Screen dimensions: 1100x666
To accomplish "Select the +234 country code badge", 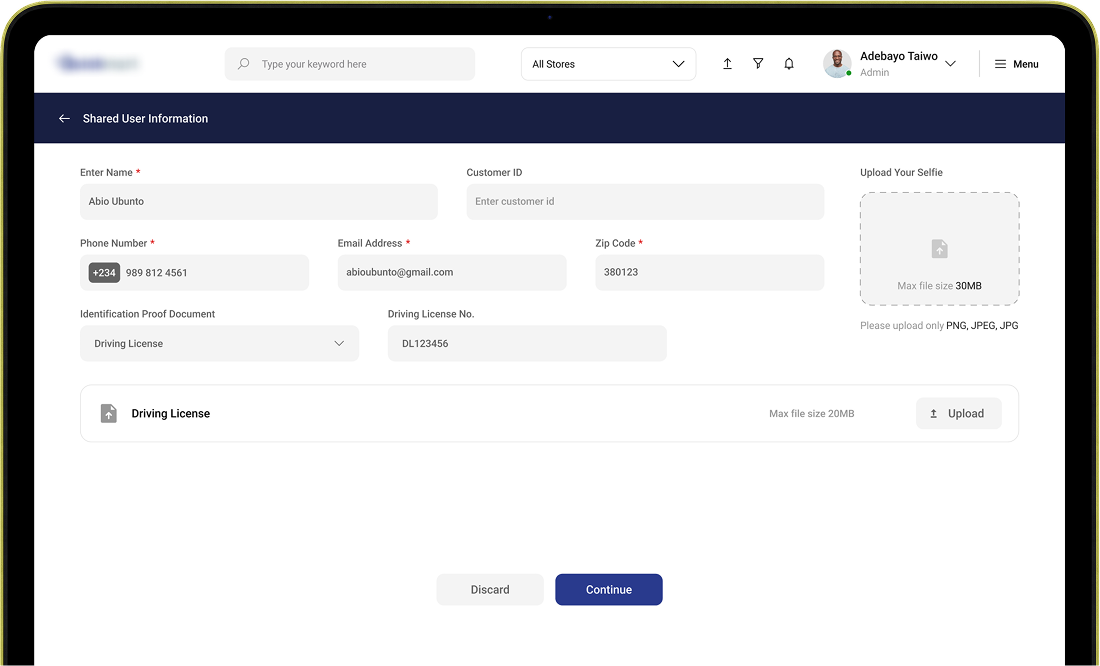I will (x=104, y=272).
